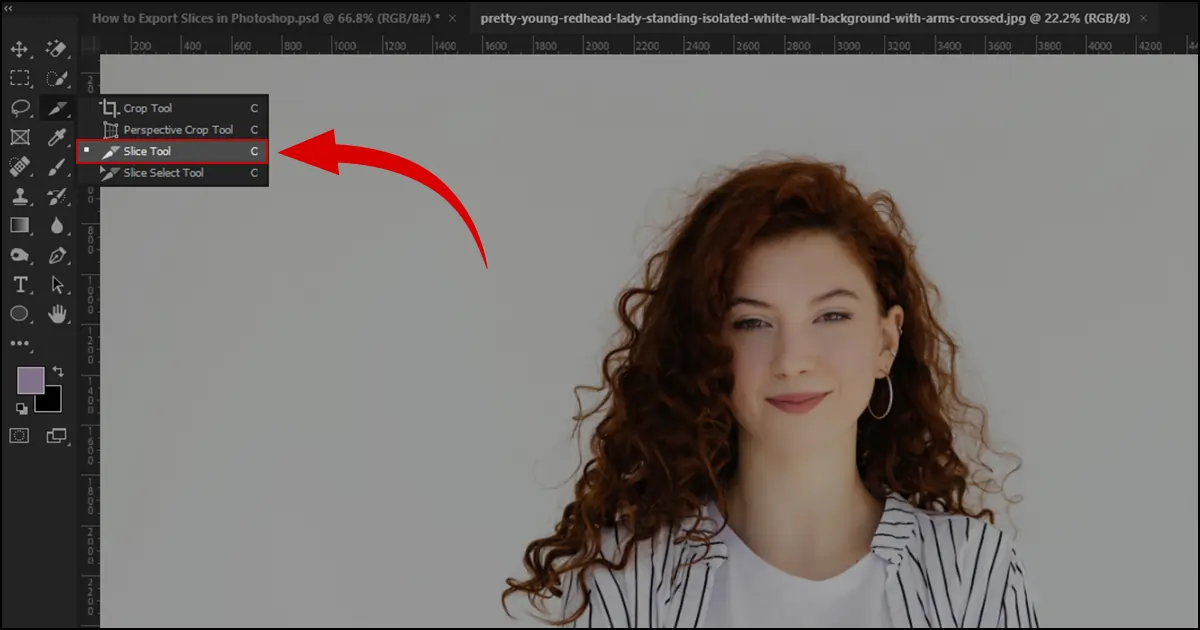Select the Rectangular Marquee tool
This screenshot has height=630, width=1200.
point(21,79)
